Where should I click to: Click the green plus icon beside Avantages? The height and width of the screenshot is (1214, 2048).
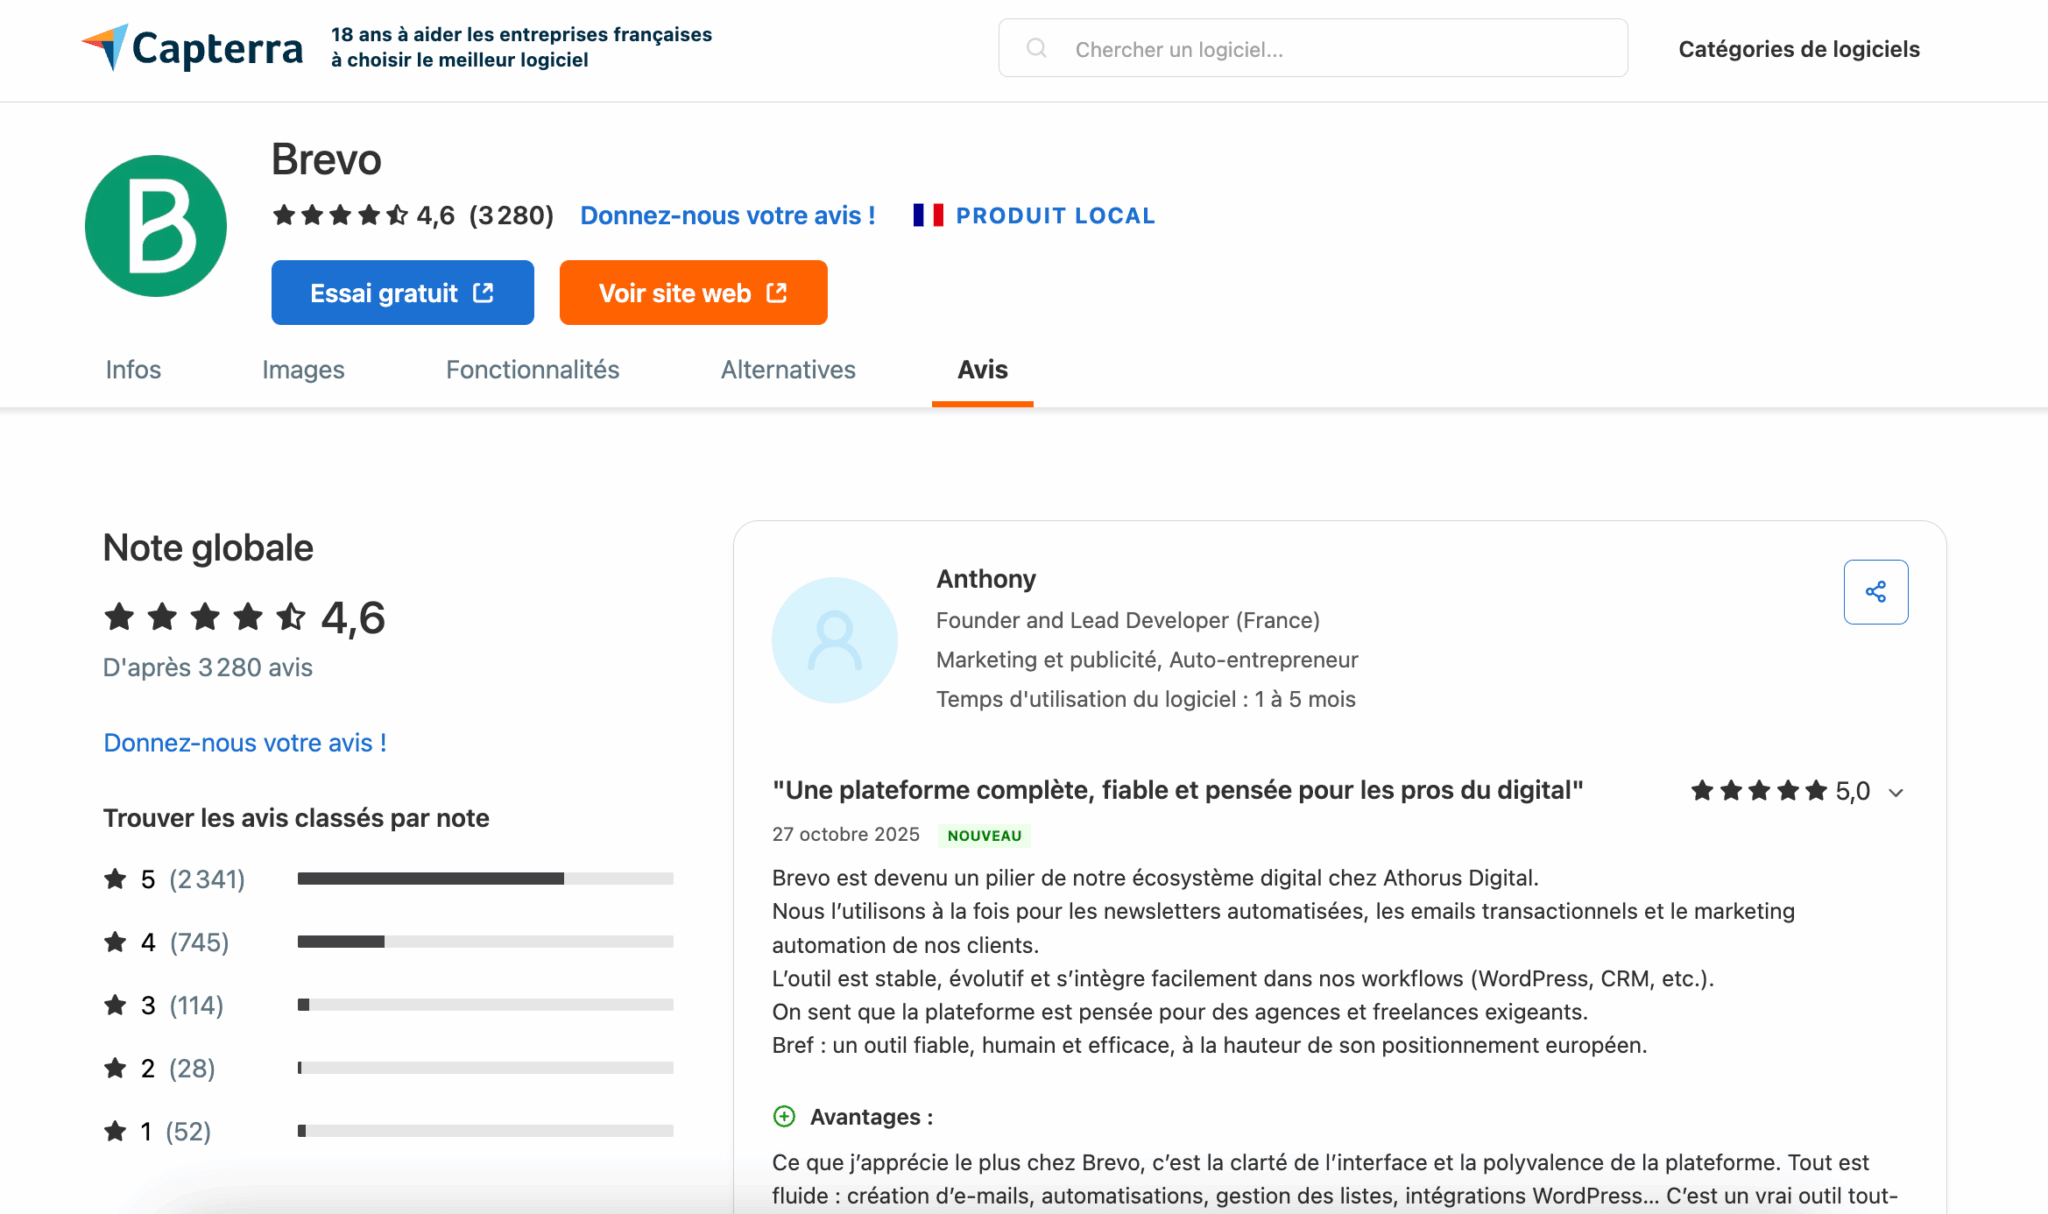[784, 1116]
